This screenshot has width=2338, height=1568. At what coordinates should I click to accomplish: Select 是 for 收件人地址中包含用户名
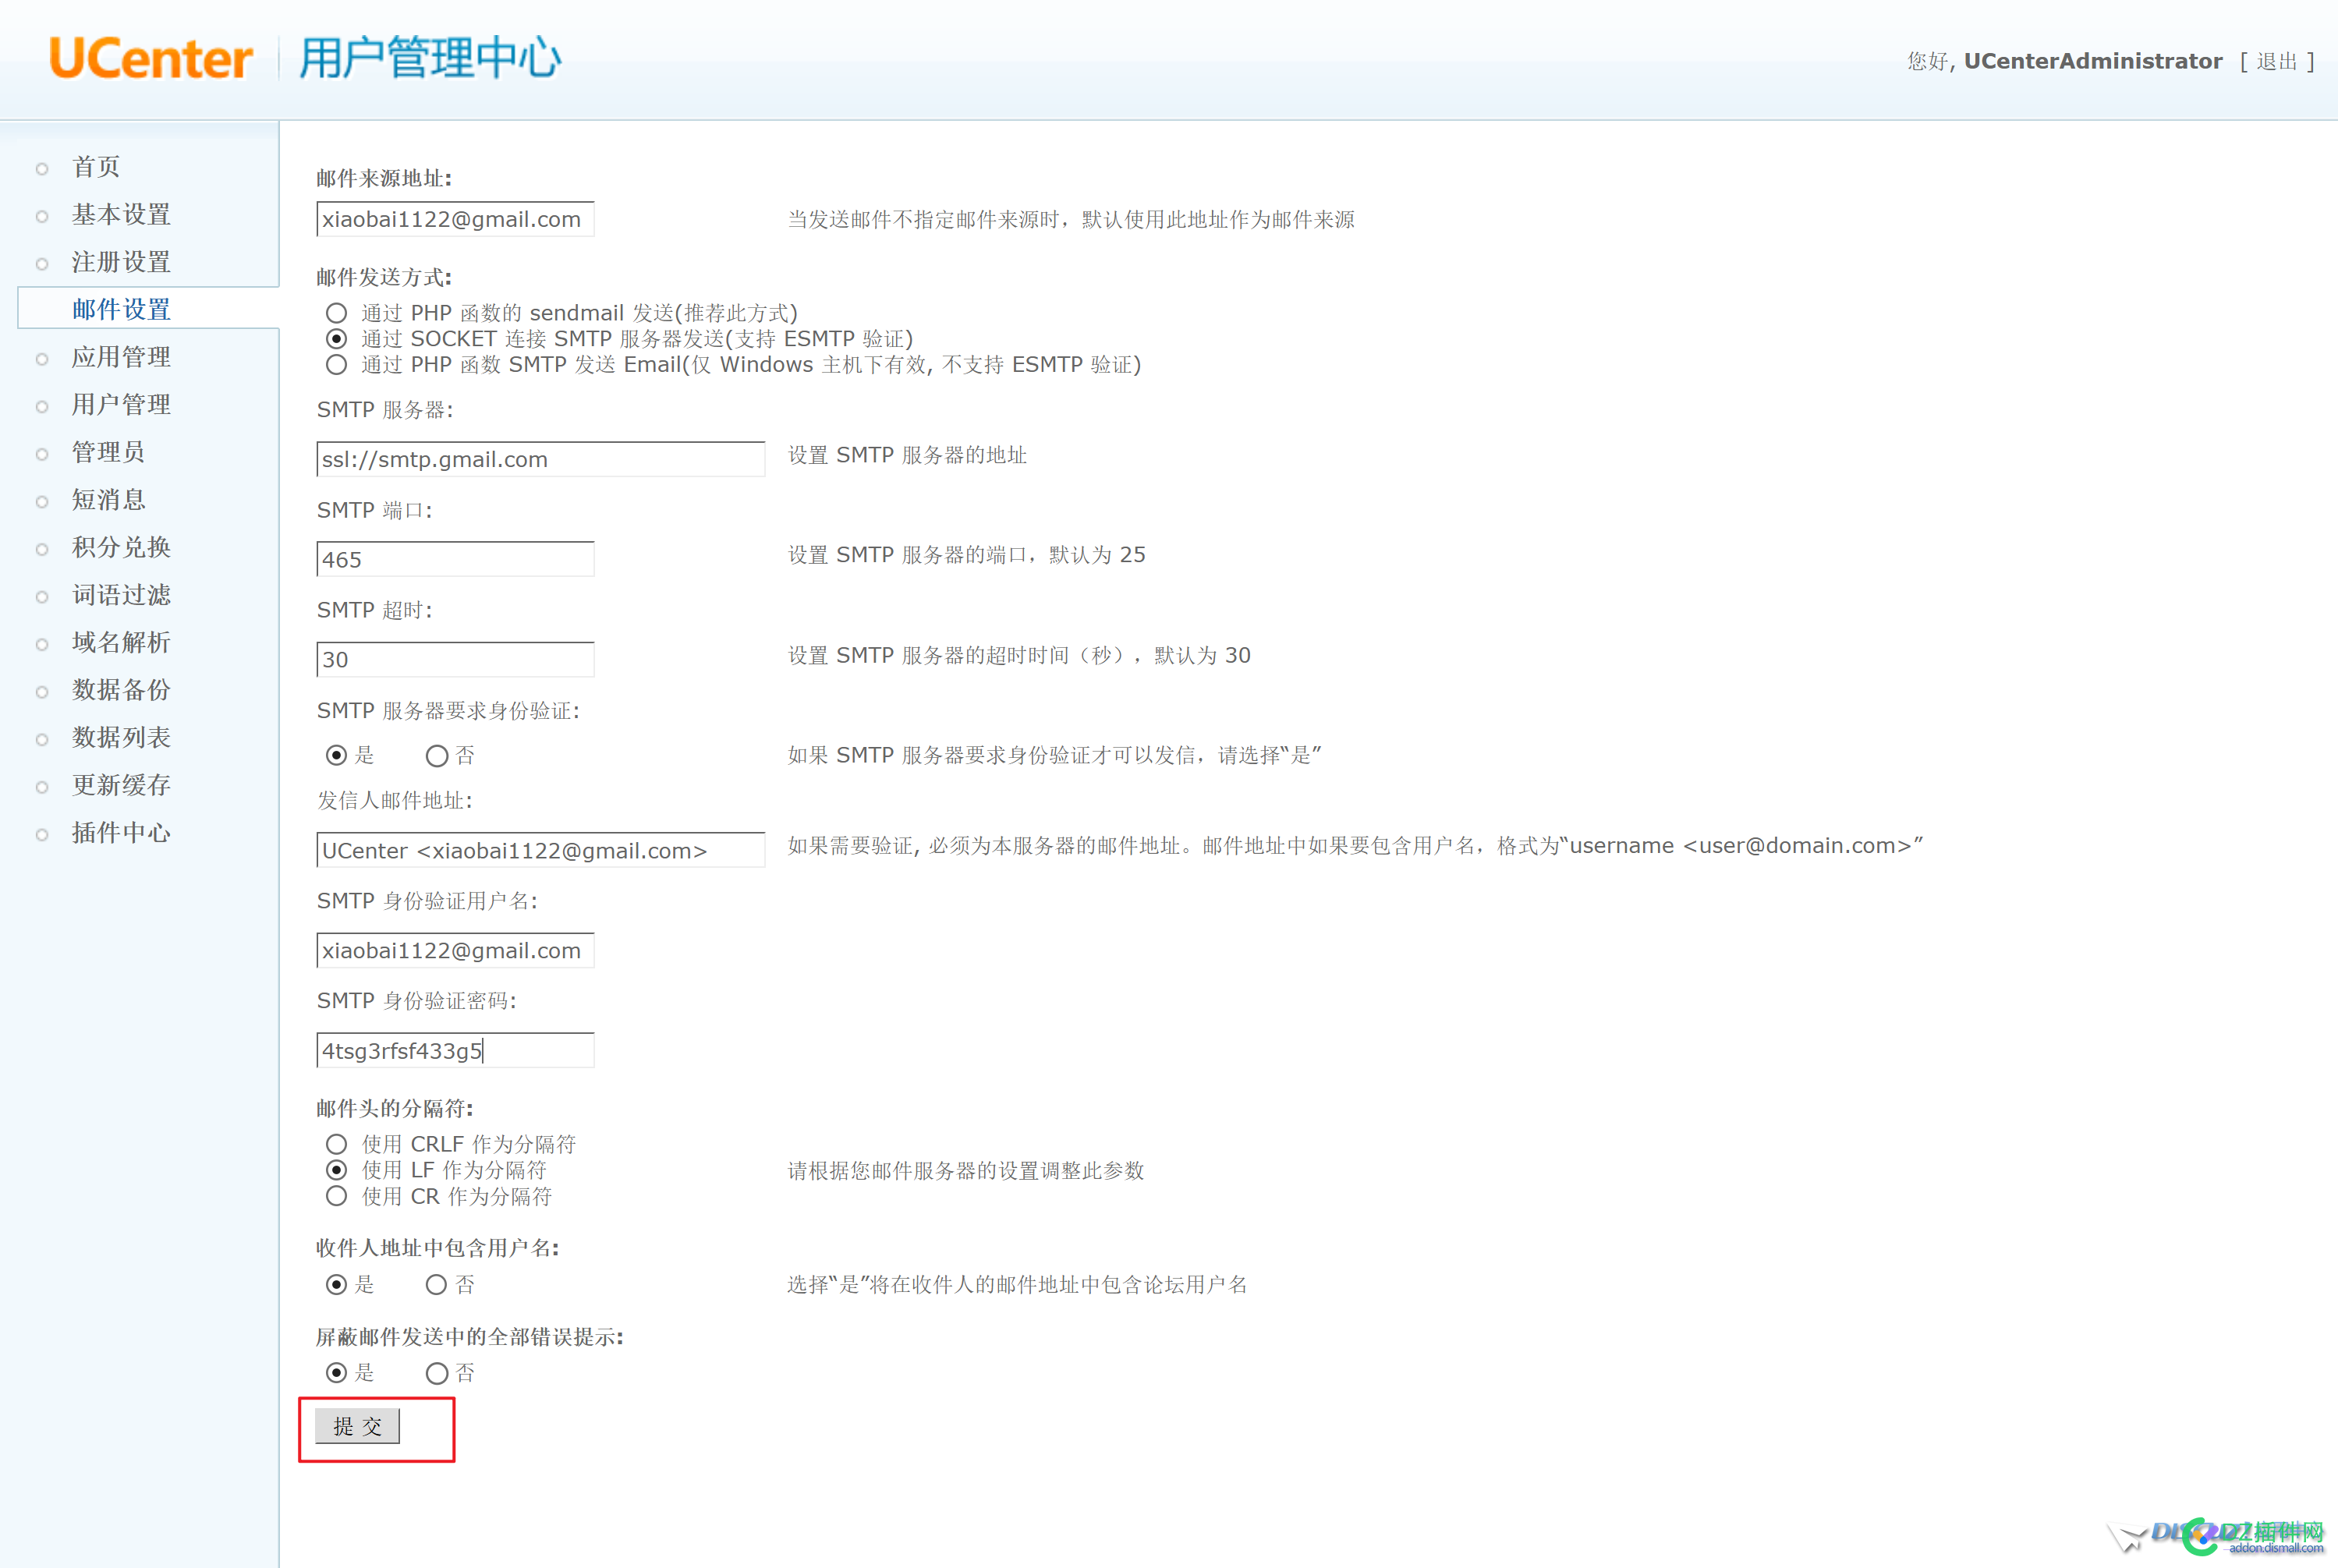click(x=337, y=1284)
